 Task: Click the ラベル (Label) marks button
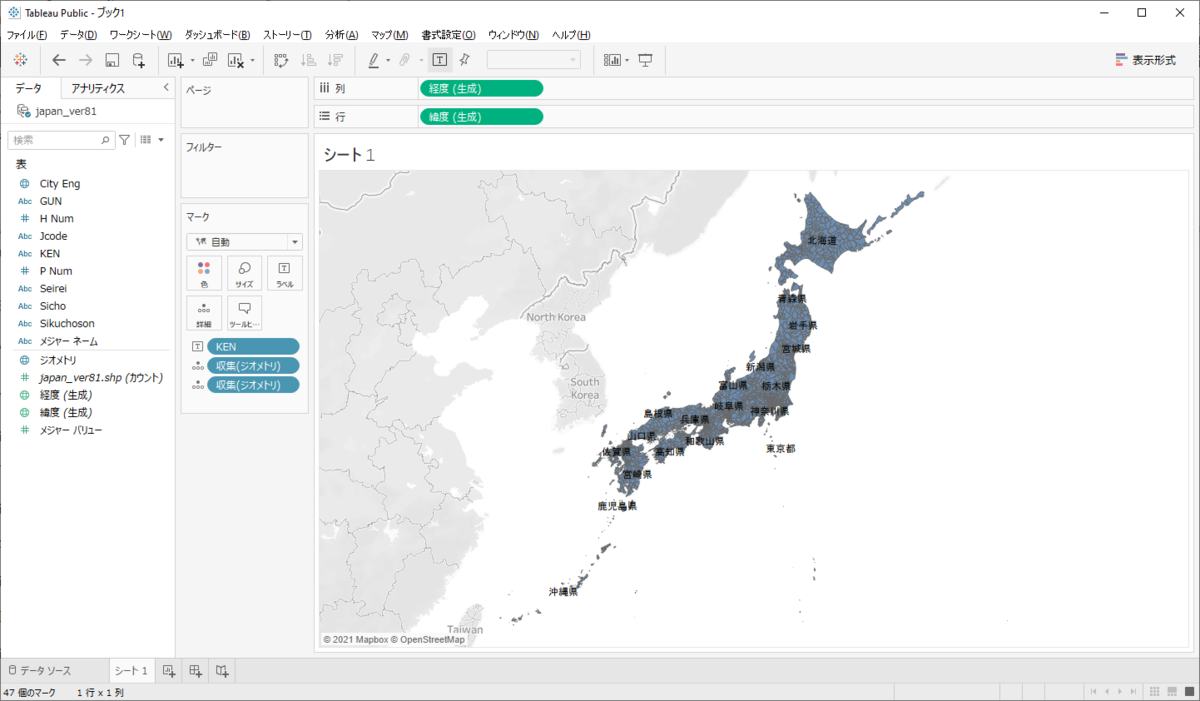coord(284,273)
